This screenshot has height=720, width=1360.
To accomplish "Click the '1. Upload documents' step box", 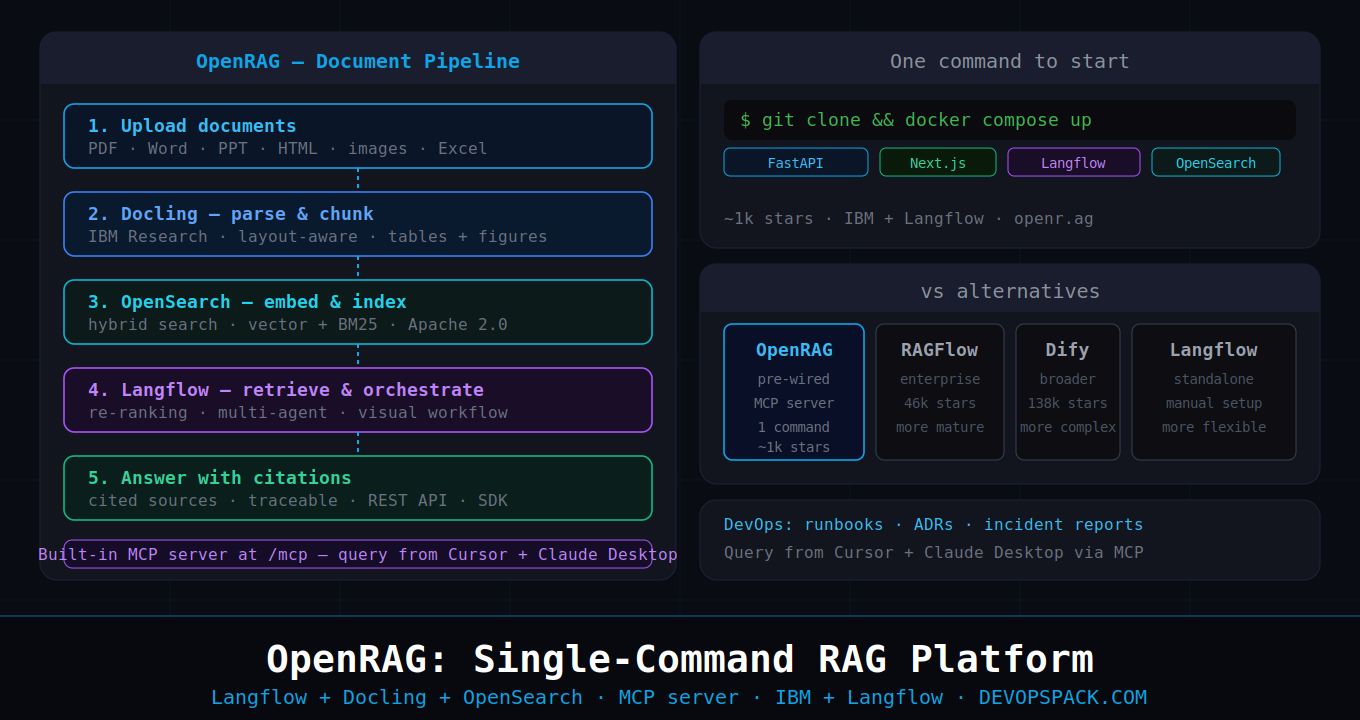I will (358, 136).
